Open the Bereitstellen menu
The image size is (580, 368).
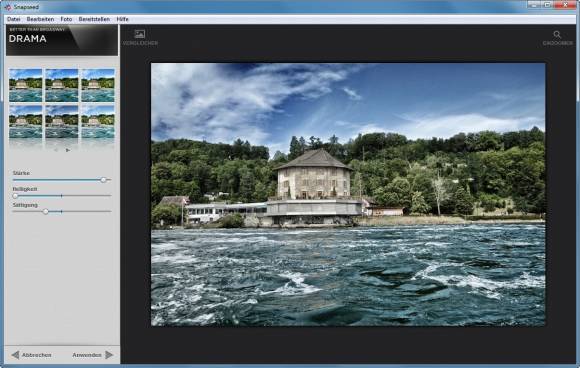click(94, 19)
